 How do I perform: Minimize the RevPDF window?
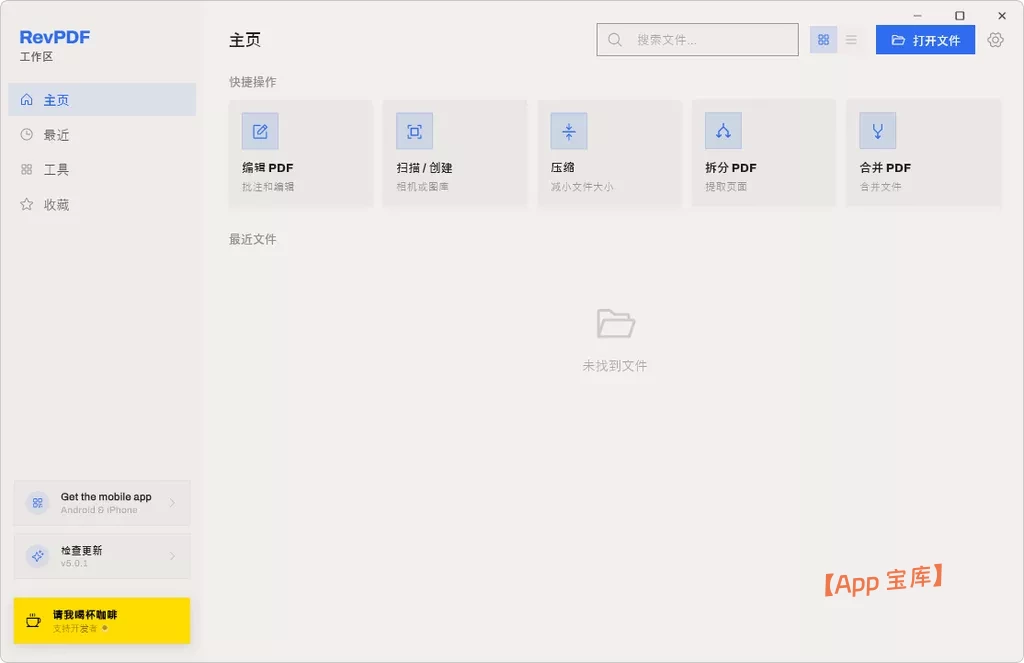tap(918, 16)
